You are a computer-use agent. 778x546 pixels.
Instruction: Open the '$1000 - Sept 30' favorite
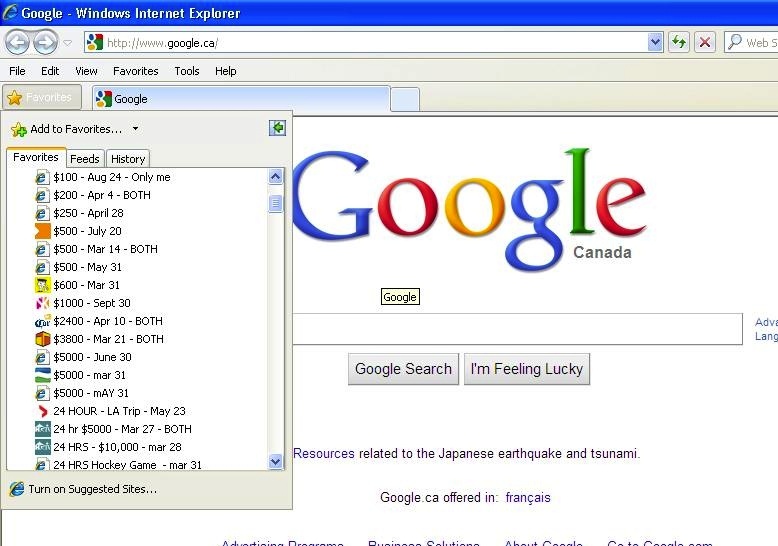click(92, 303)
